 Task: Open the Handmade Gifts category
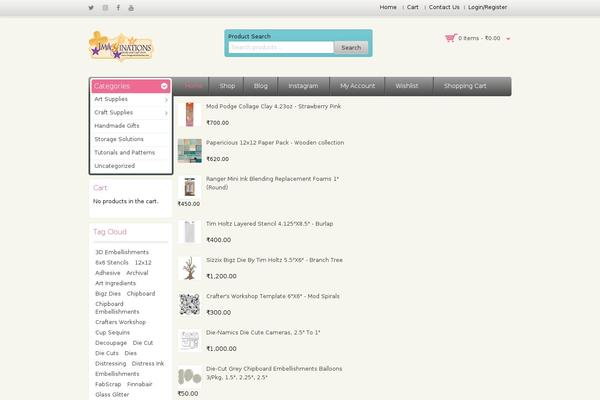point(117,126)
